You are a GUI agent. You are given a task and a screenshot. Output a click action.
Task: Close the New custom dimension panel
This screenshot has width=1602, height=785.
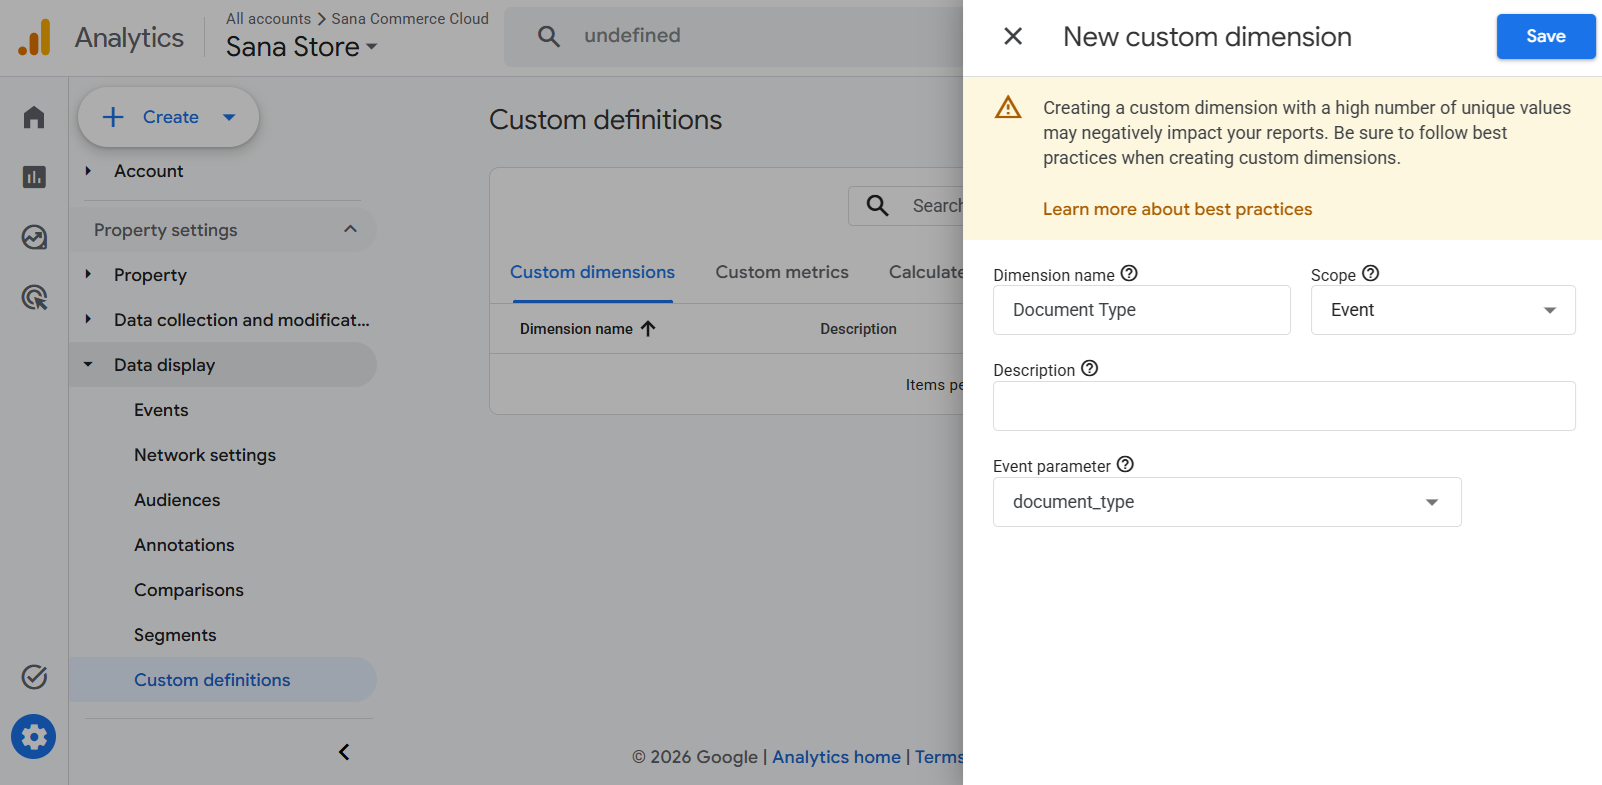1013,36
